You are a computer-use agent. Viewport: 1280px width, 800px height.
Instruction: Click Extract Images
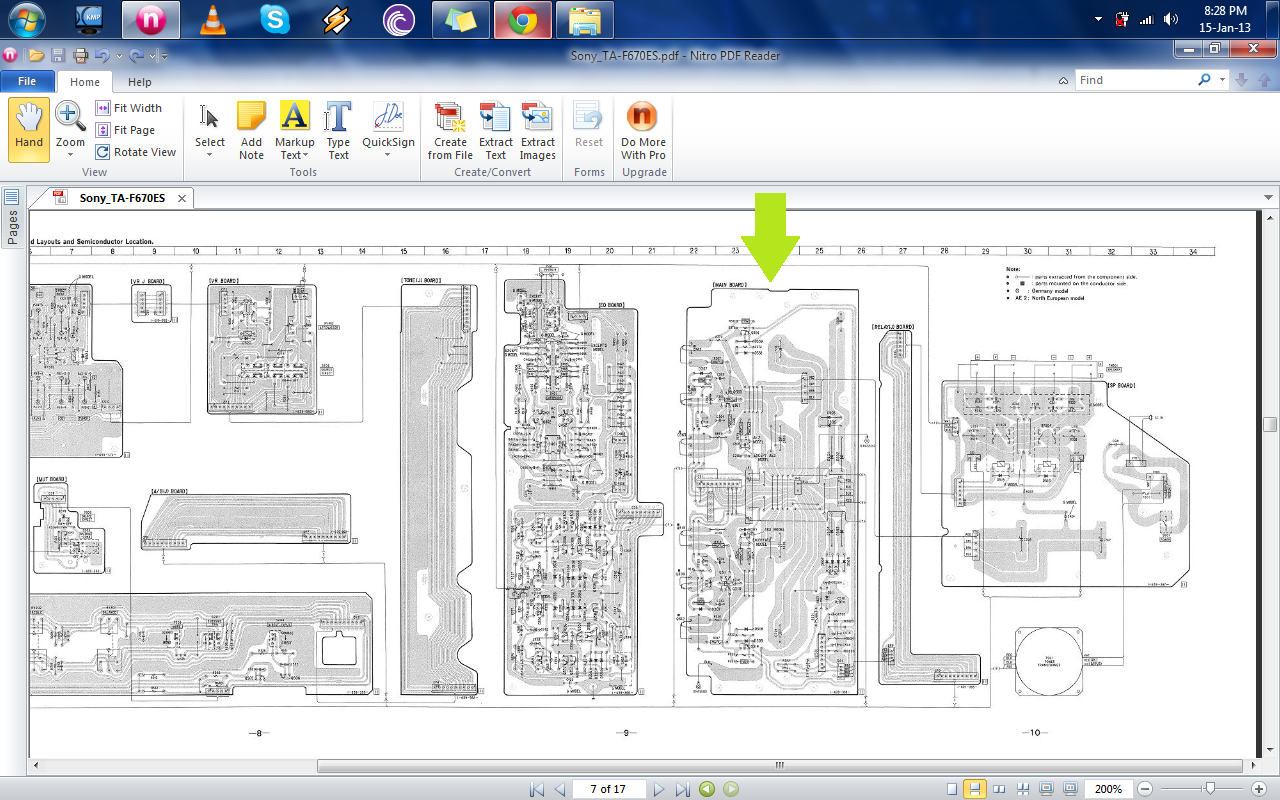tap(537, 130)
